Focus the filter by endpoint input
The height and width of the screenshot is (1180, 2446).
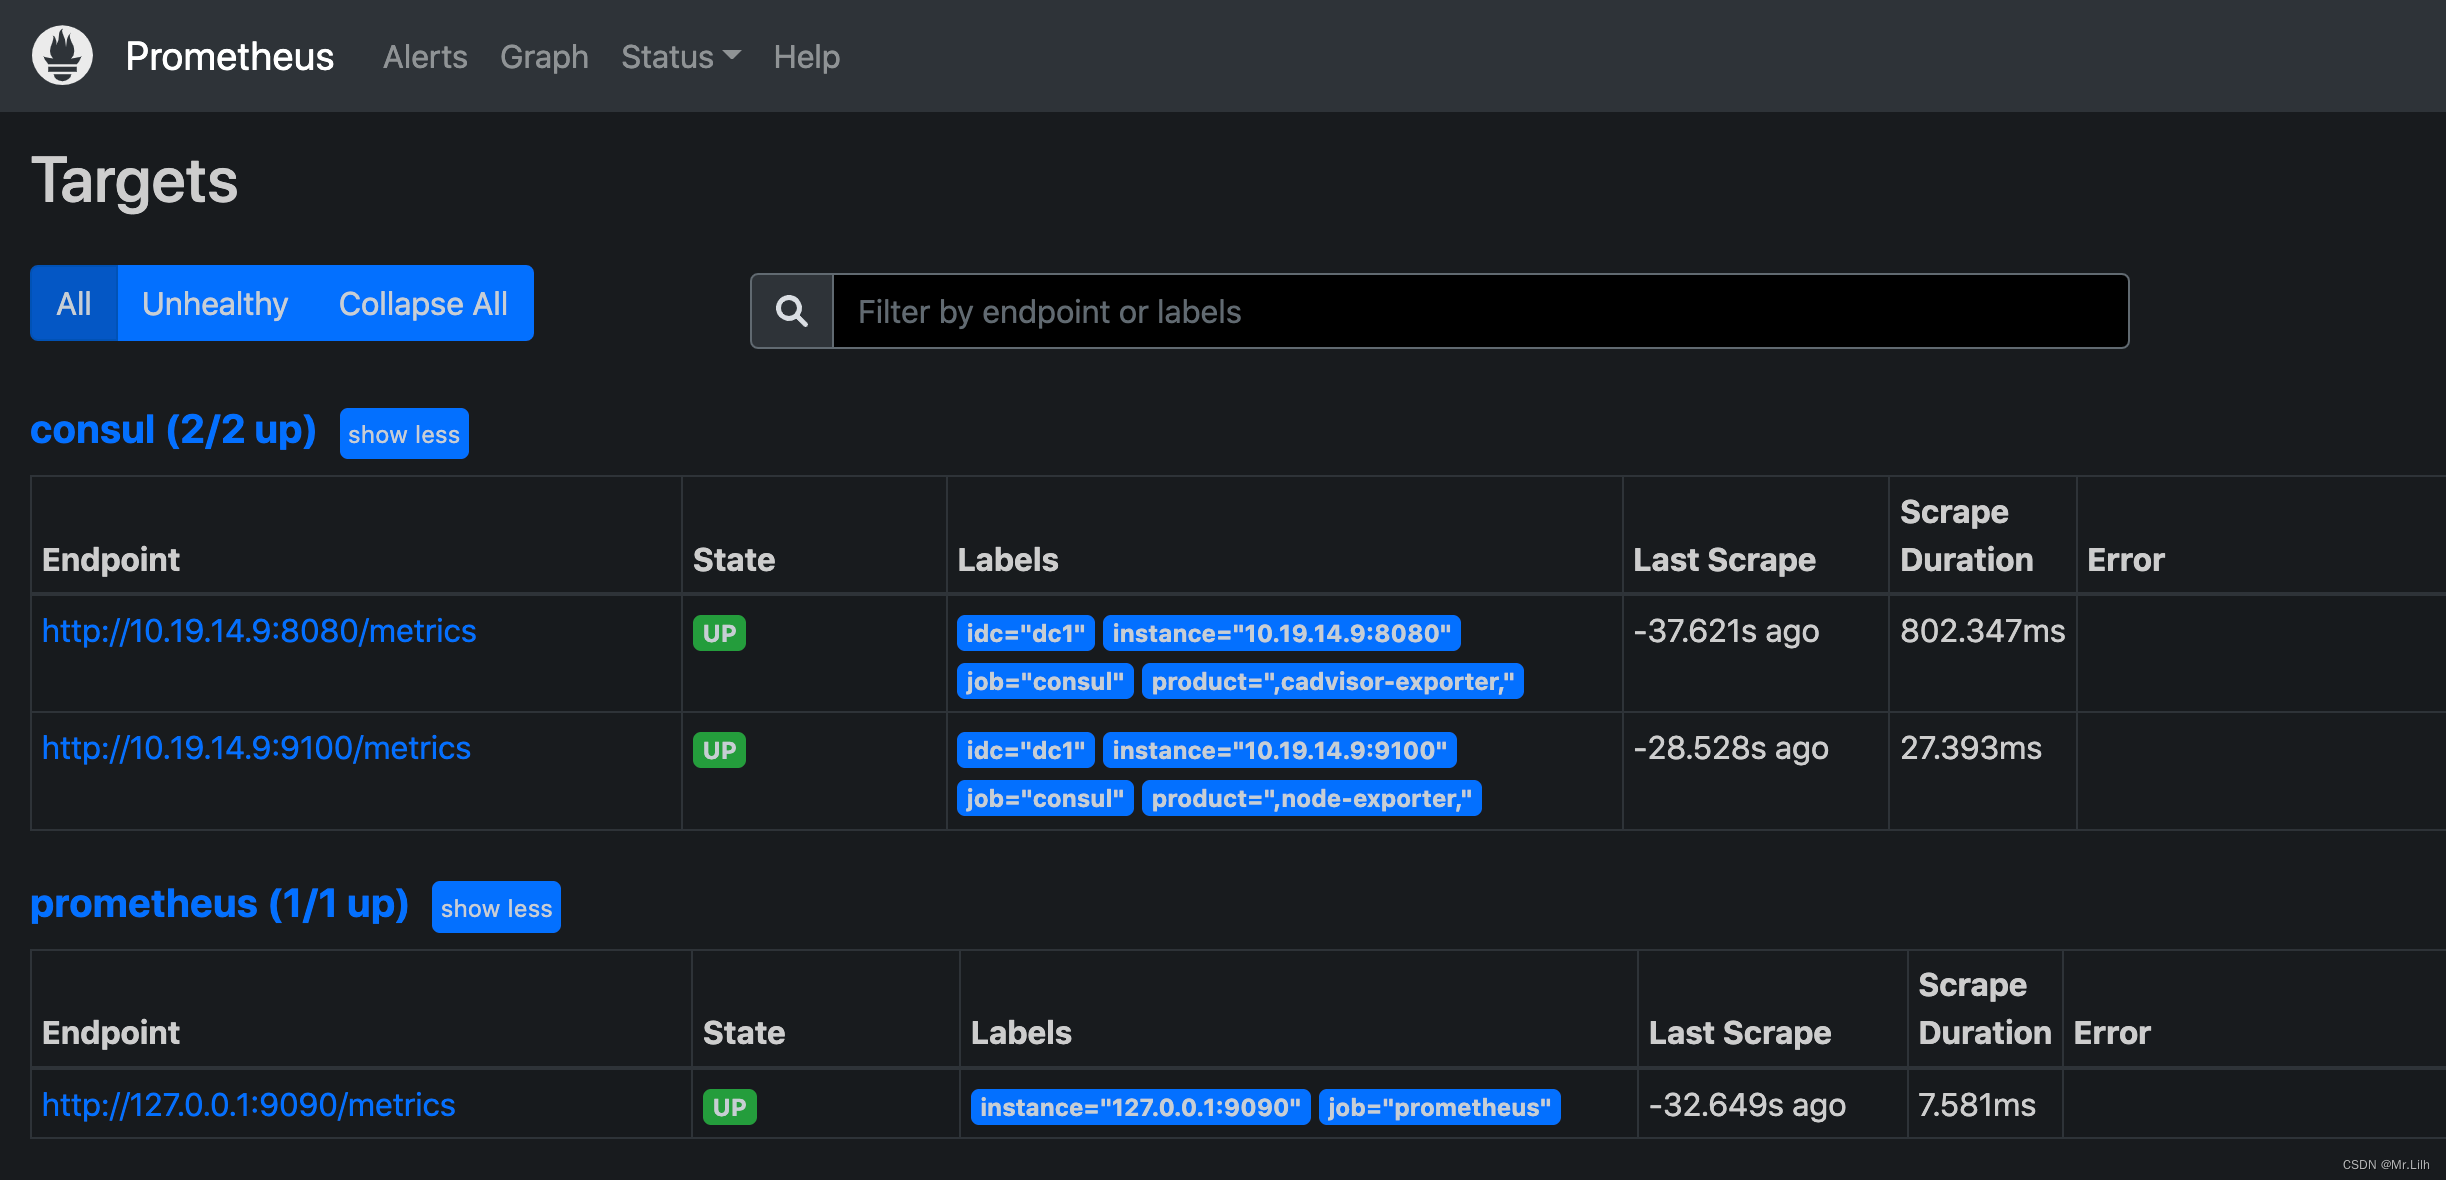tap(1480, 312)
